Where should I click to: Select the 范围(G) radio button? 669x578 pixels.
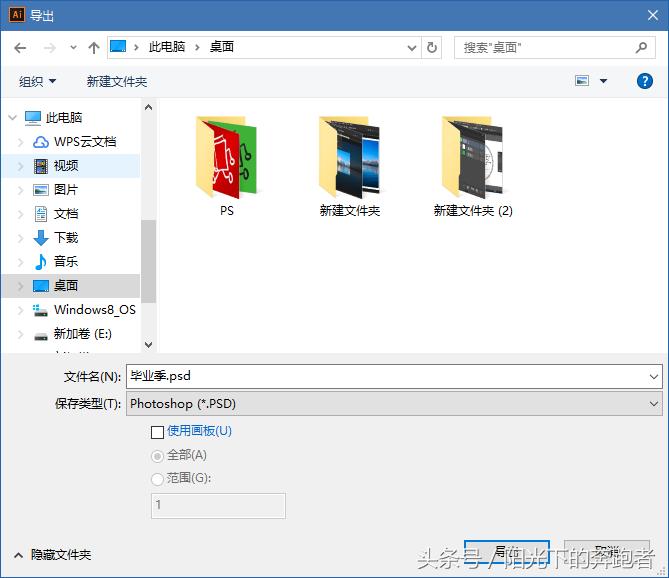(157, 479)
